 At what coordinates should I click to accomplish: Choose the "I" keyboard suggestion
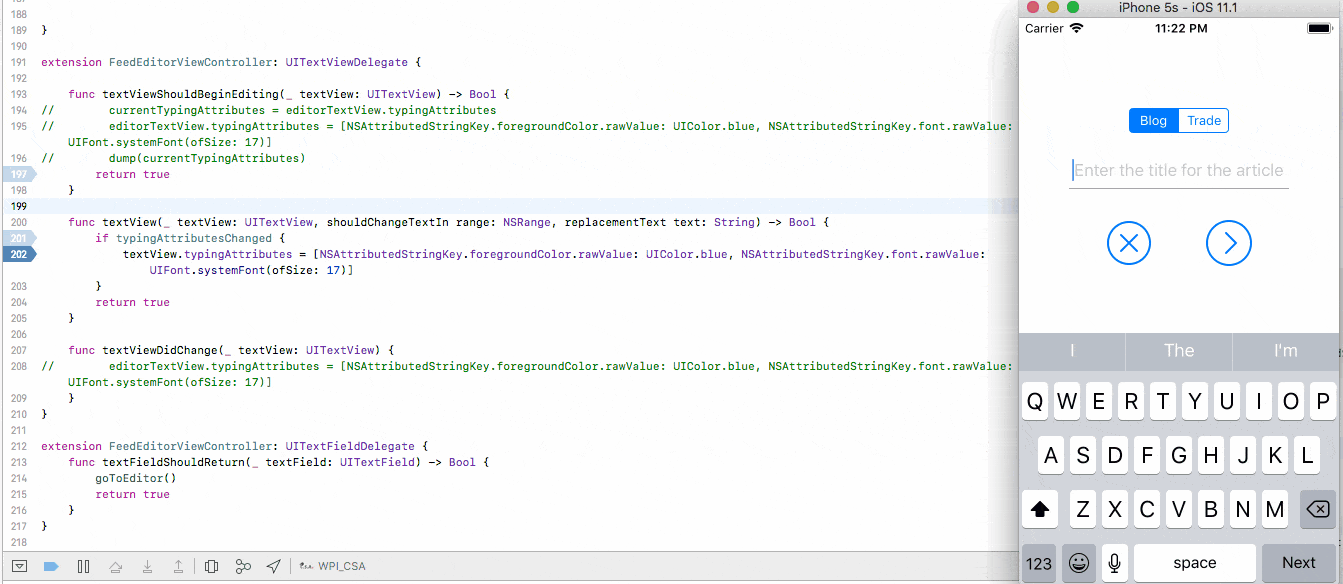coord(1072,351)
